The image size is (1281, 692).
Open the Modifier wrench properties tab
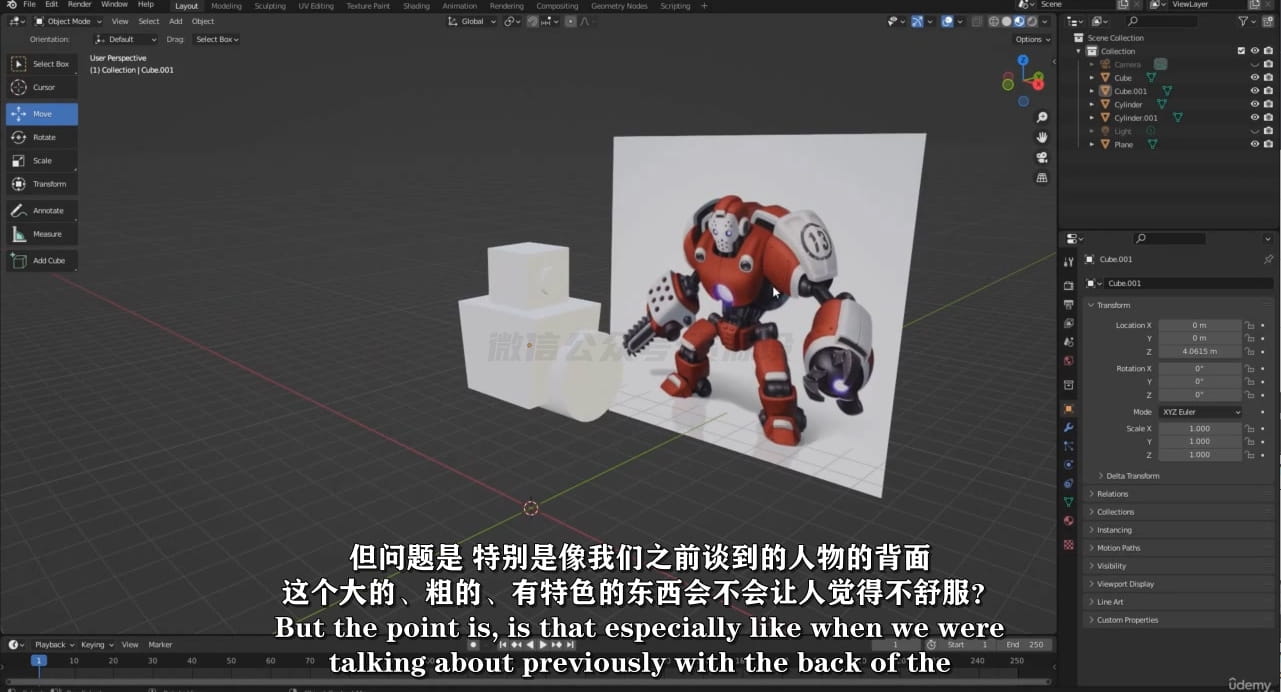1068,428
